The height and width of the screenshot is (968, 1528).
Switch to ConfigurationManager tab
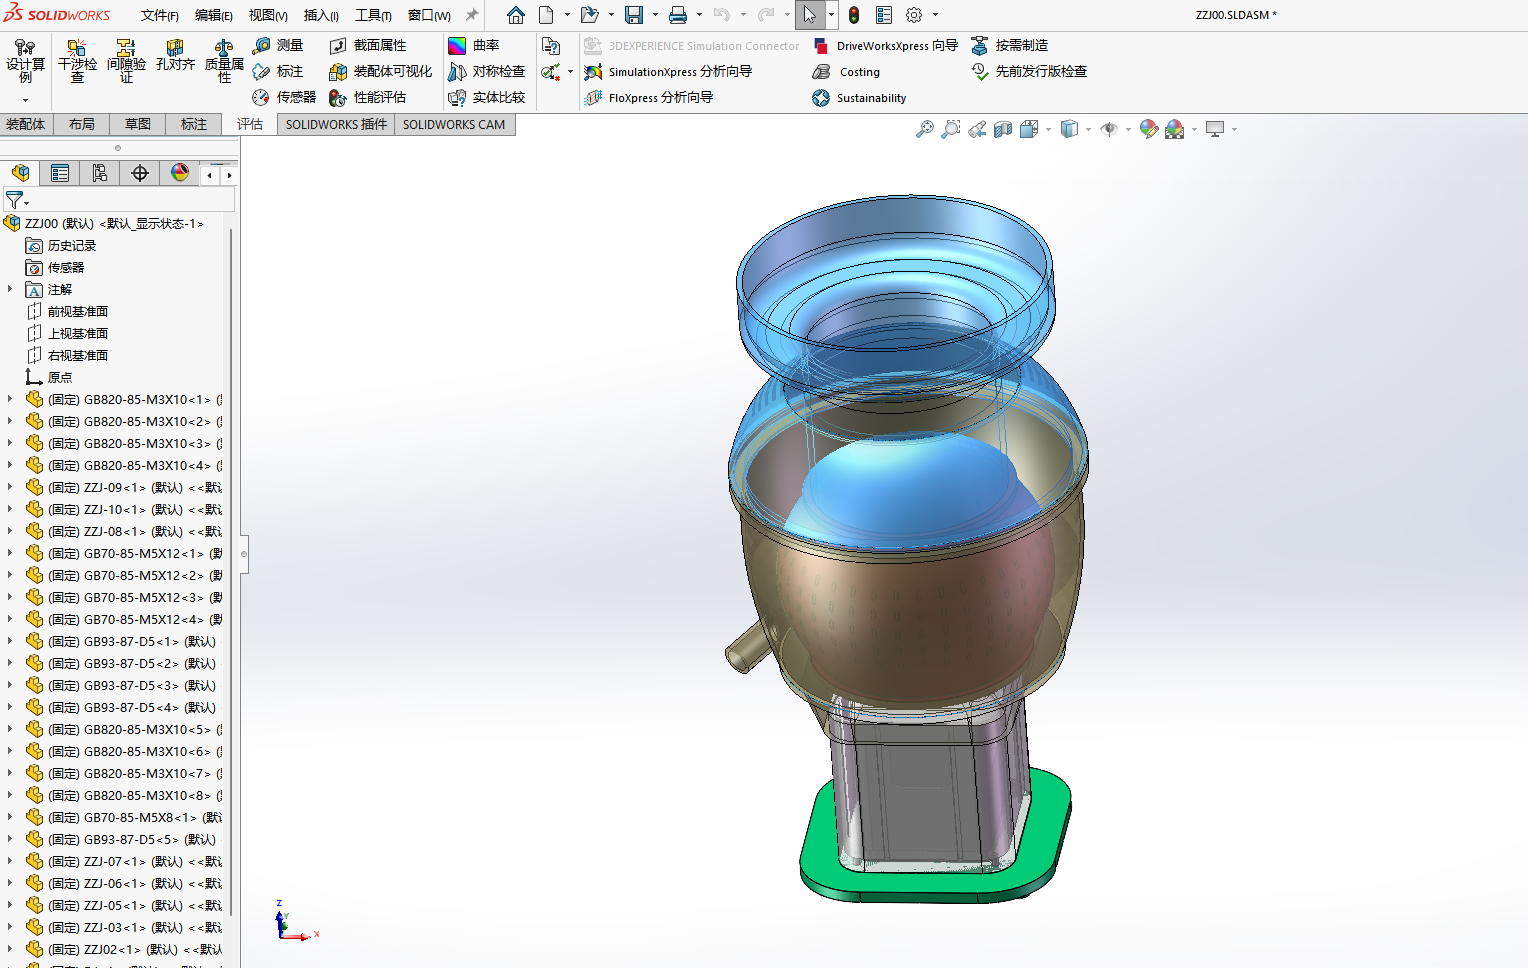(100, 173)
